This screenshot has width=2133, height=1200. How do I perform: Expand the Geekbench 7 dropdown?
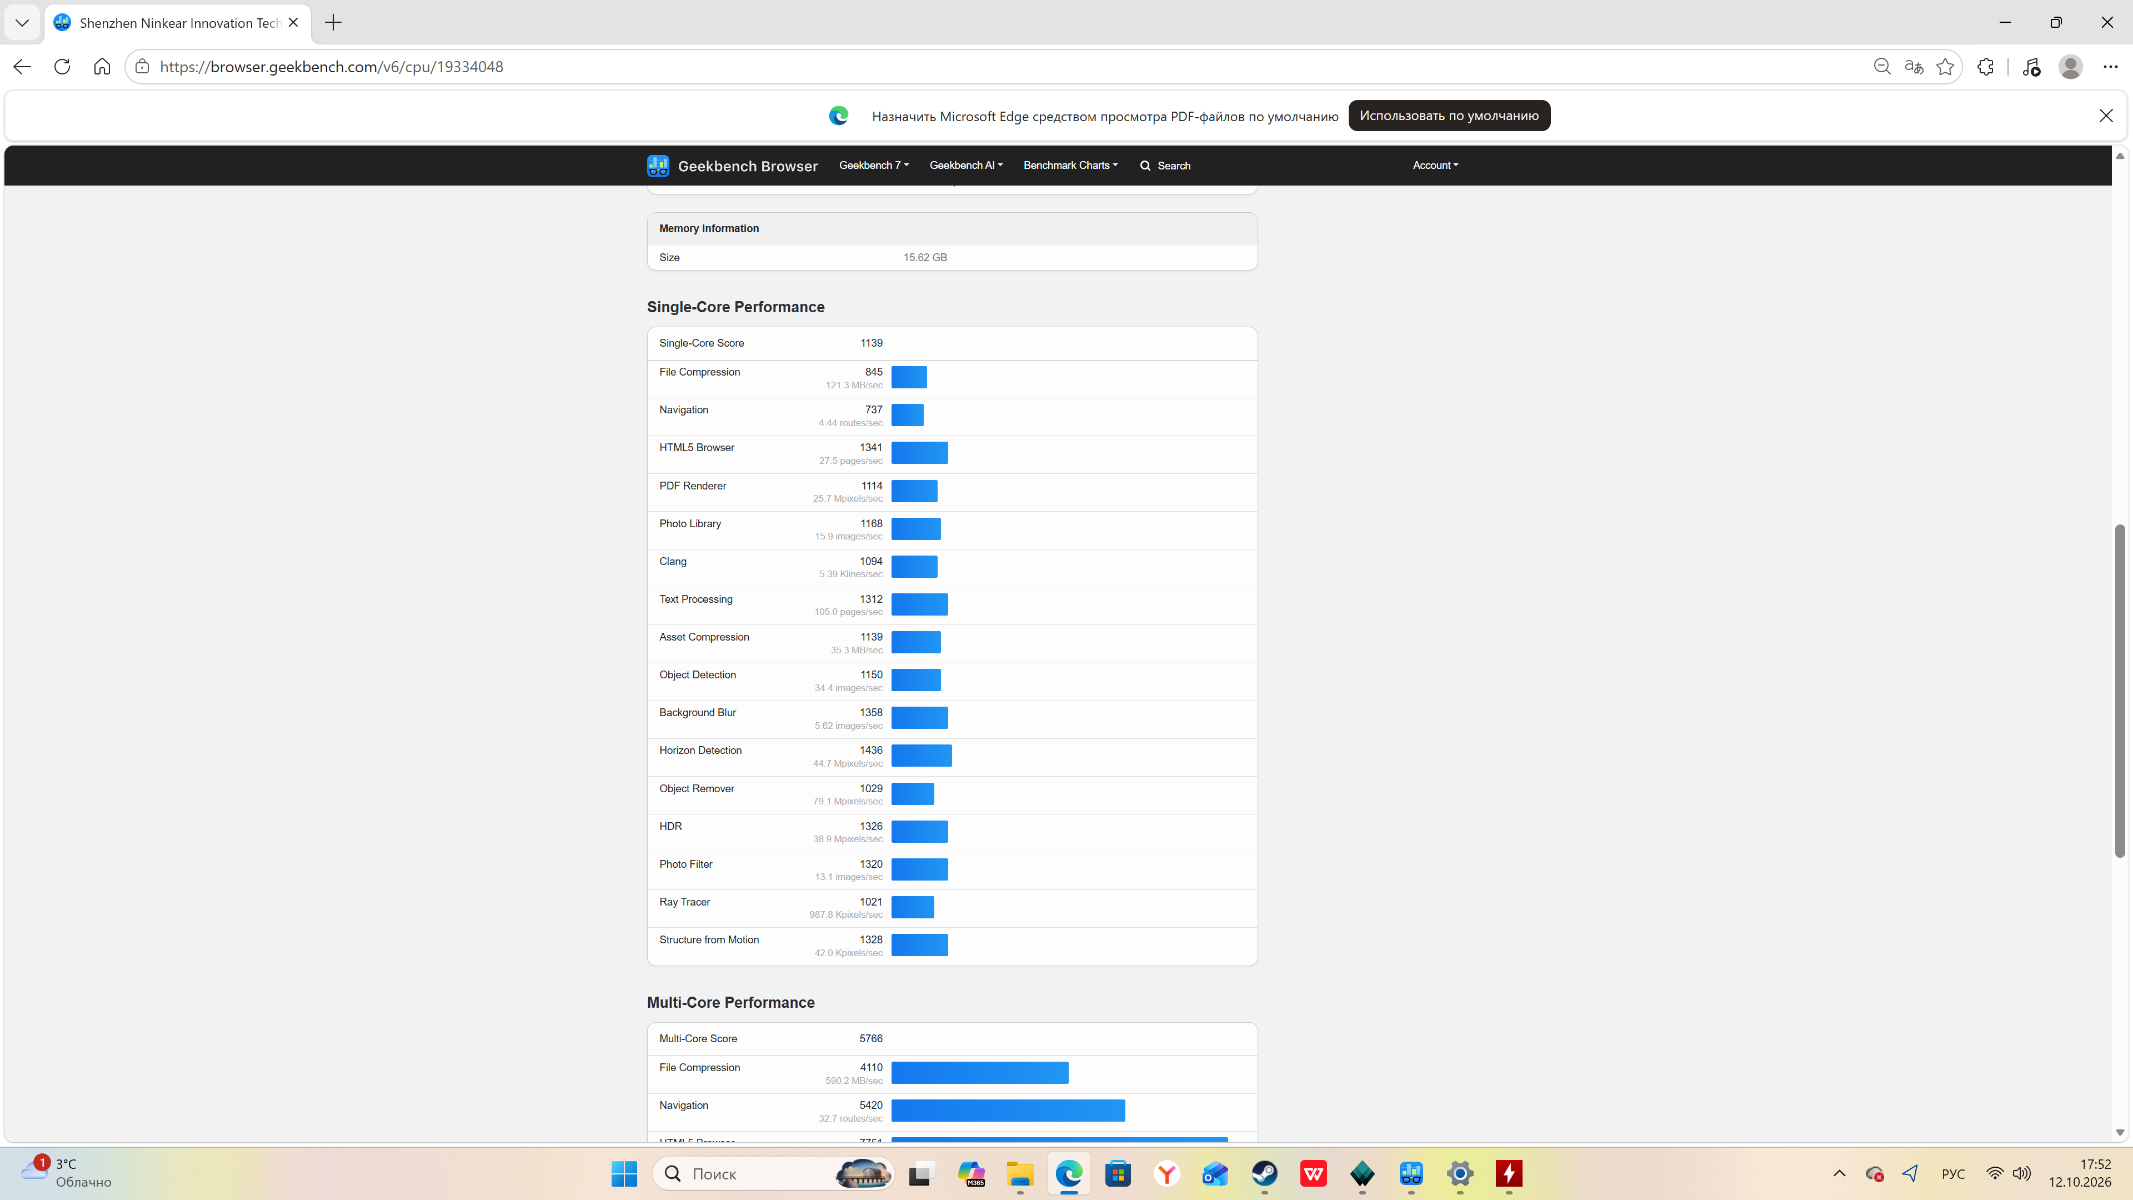click(x=874, y=165)
